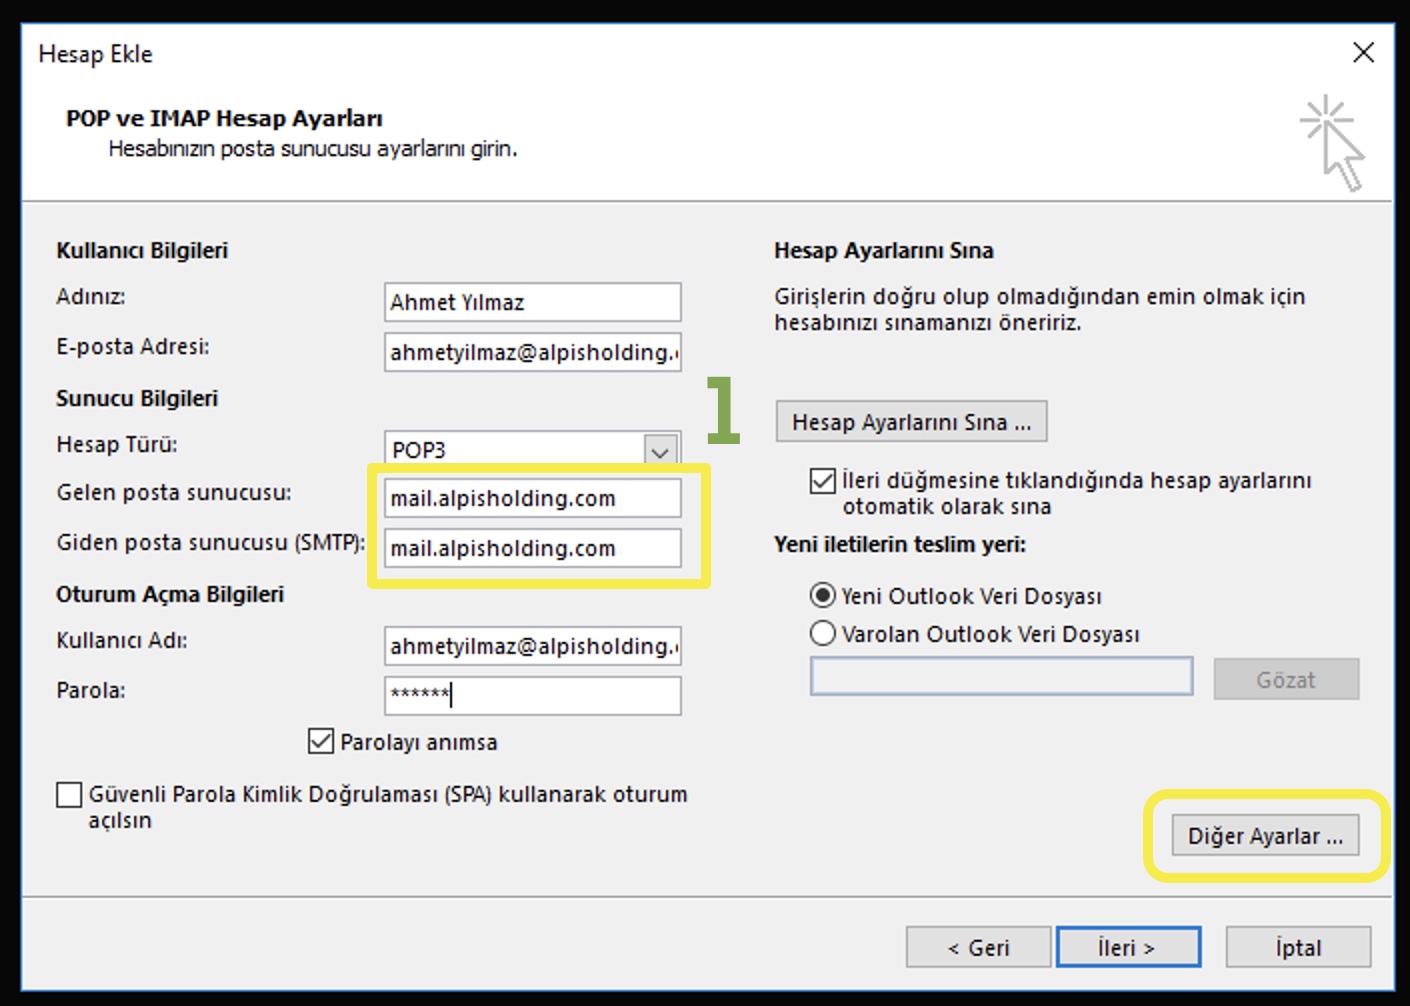The width and height of the screenshot is (1410, 1006).
Task: Click the existing data file path field
Action: point(1001,677)
